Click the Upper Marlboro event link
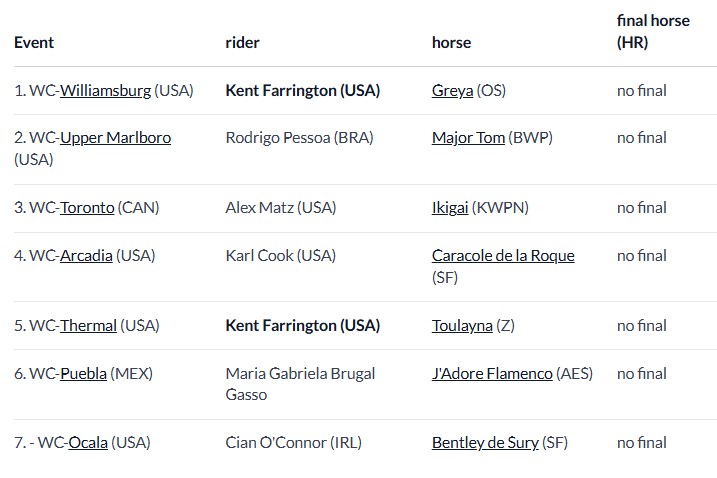 tap(115, 138)
